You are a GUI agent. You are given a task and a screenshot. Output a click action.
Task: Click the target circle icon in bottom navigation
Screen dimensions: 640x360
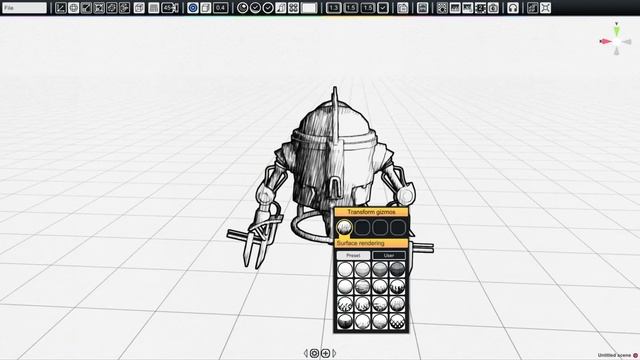coord(314,353)
